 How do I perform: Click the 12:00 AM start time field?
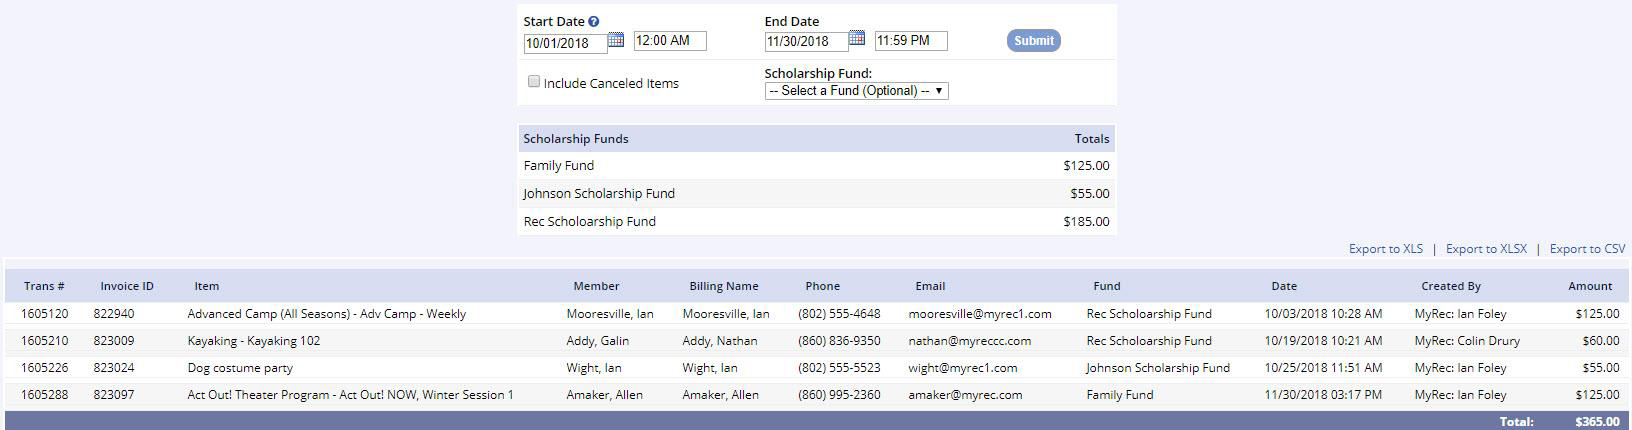670,41
